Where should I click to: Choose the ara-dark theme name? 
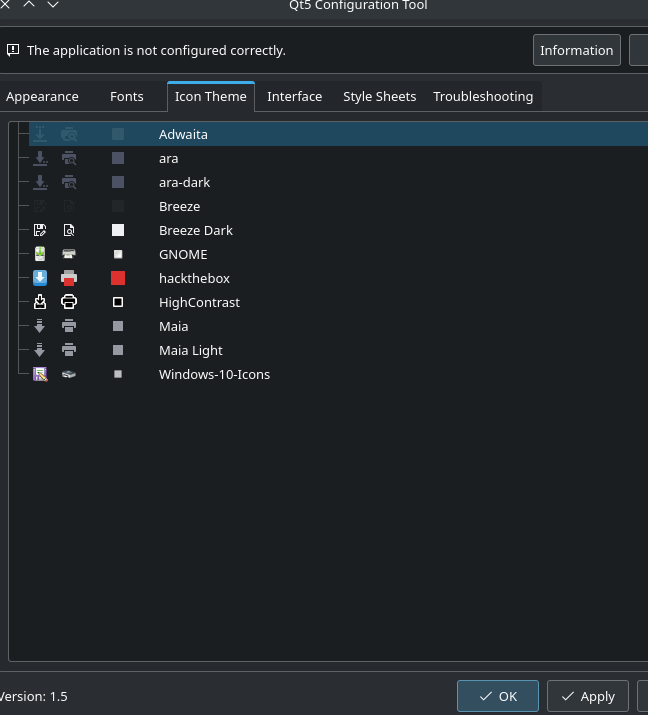[x=184, y=182]
